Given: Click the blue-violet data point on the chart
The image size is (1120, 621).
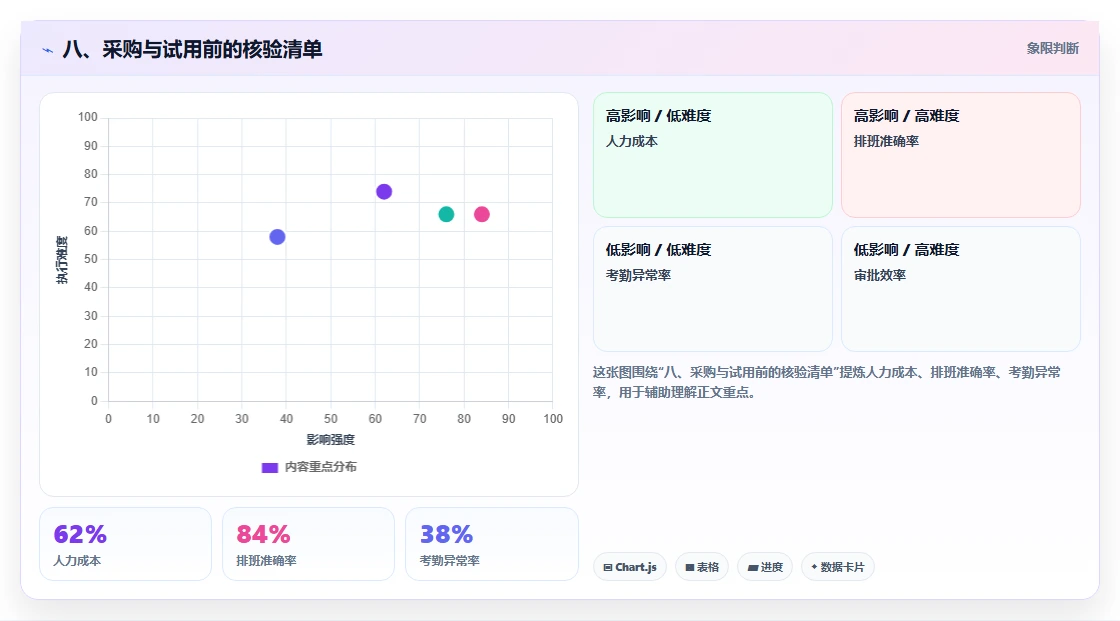Looking at the screenshot, I should 277,237.
